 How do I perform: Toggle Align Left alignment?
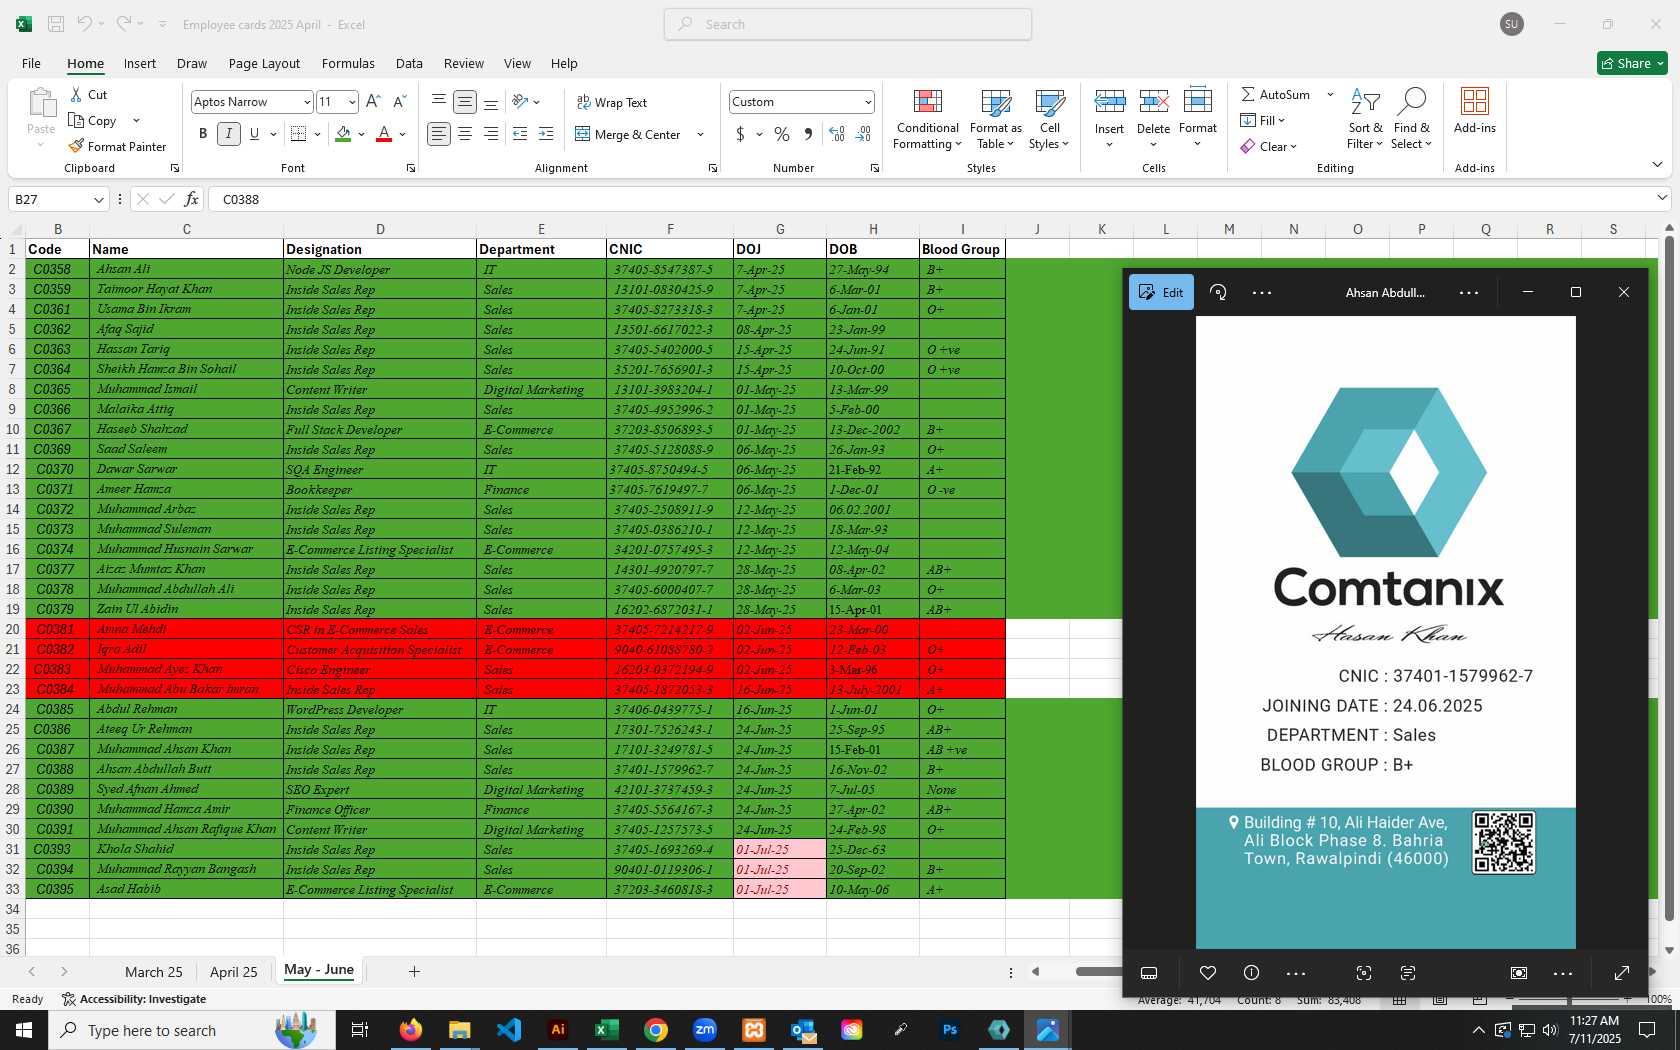click(438, 134)
